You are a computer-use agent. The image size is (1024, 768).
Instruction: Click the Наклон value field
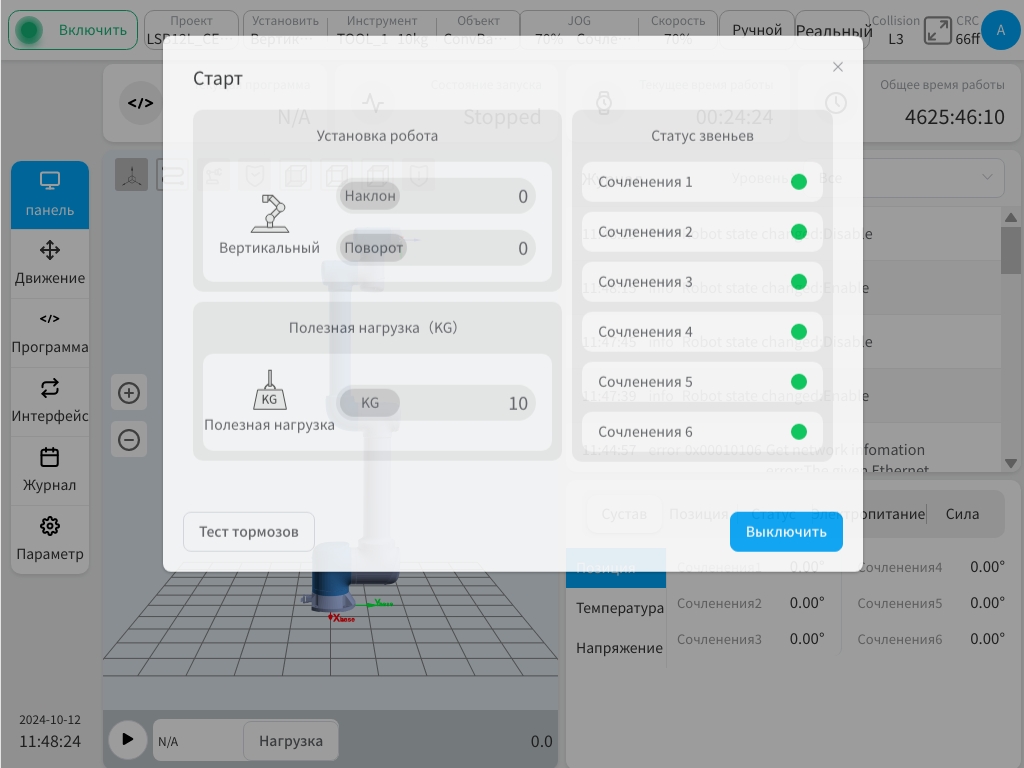click(436, 196)
